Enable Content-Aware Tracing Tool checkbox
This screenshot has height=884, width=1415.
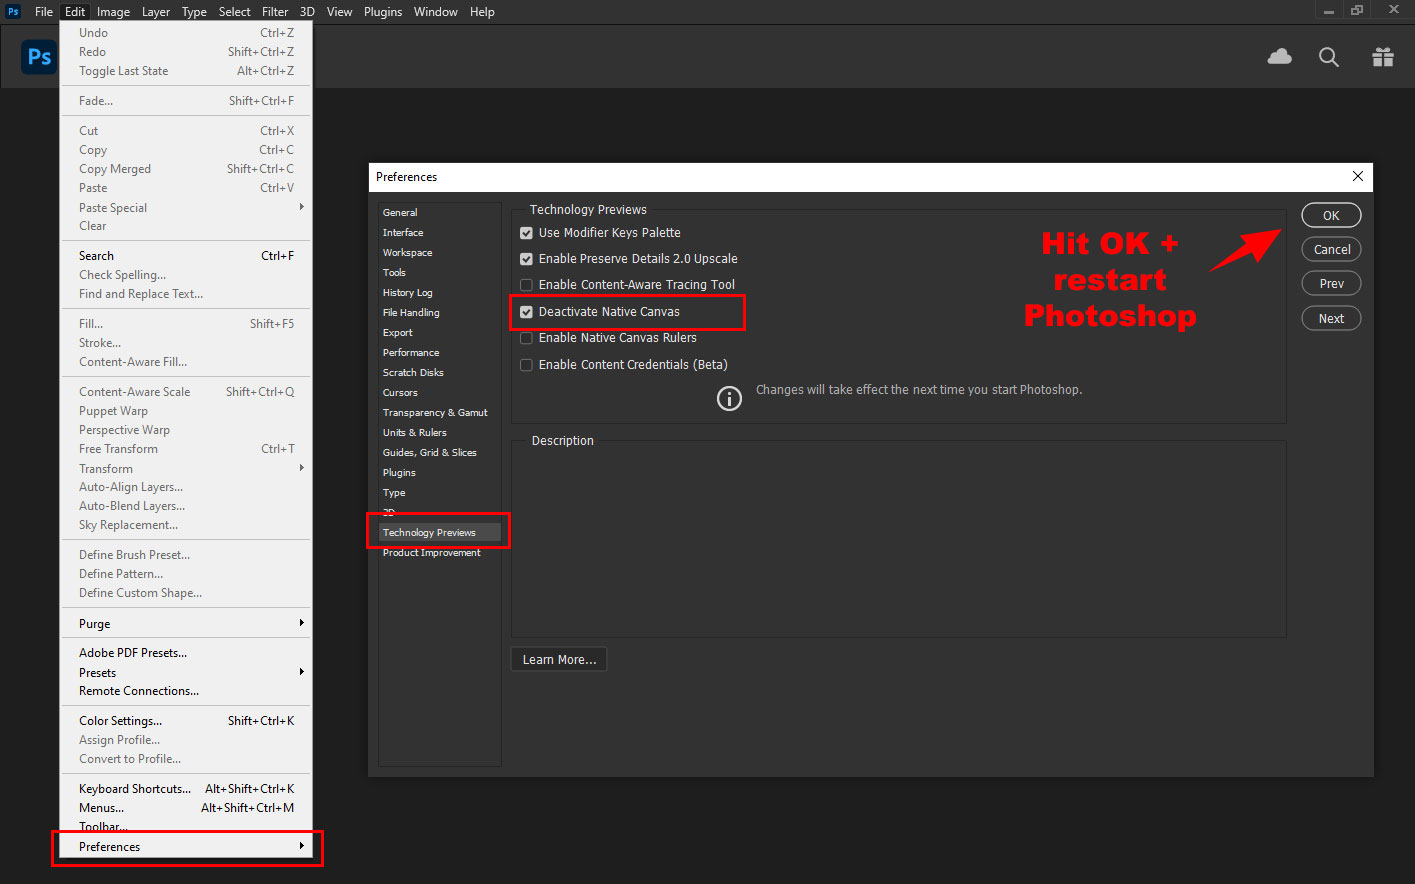coord(526,285)
